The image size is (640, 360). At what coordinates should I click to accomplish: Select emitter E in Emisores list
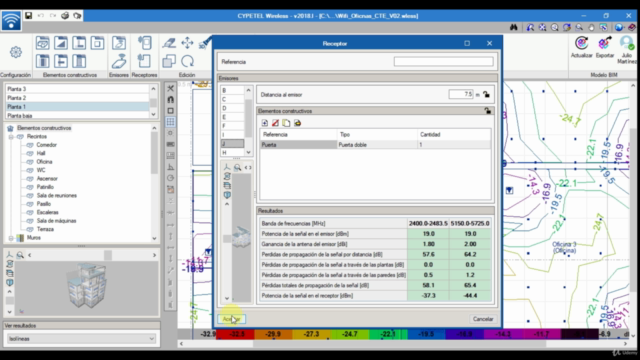point(232,117)
